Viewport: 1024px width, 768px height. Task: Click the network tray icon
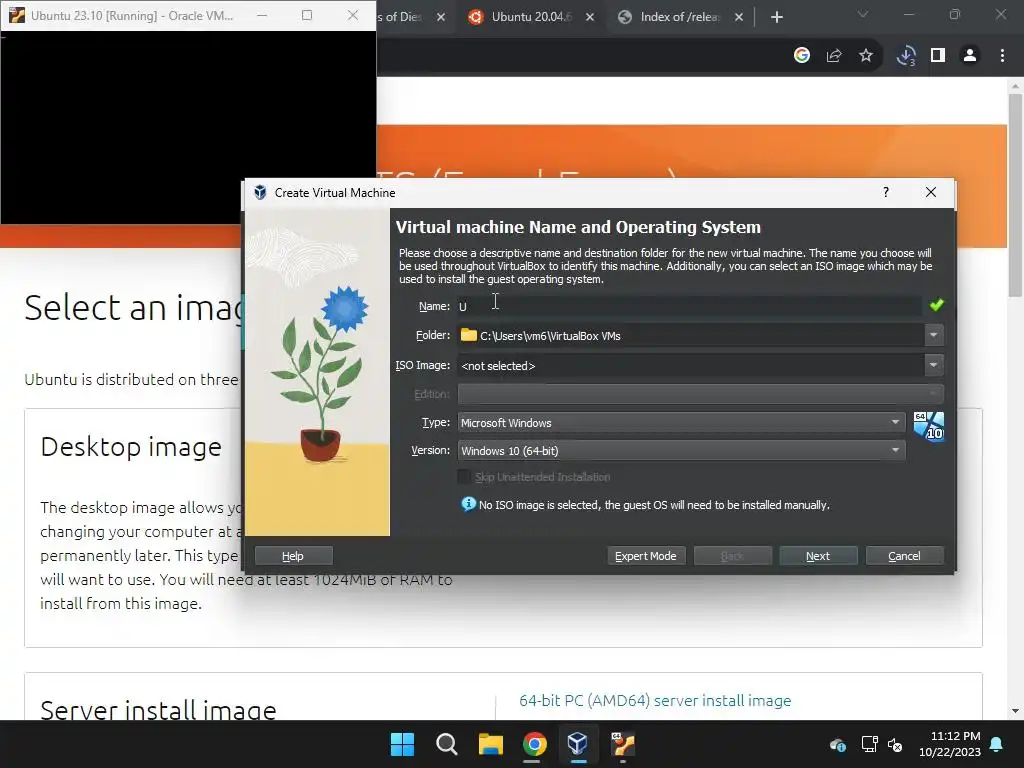pos(869,744)
